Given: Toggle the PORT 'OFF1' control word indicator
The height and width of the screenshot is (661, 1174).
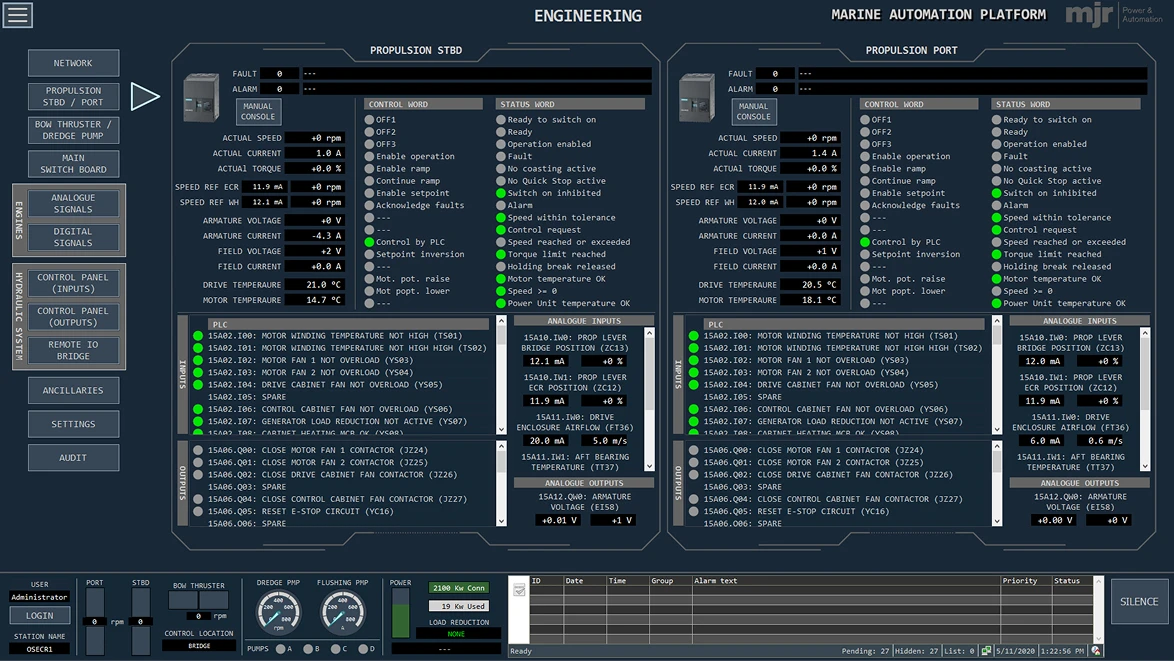Looking at the screenshot, I should point(865,120).
